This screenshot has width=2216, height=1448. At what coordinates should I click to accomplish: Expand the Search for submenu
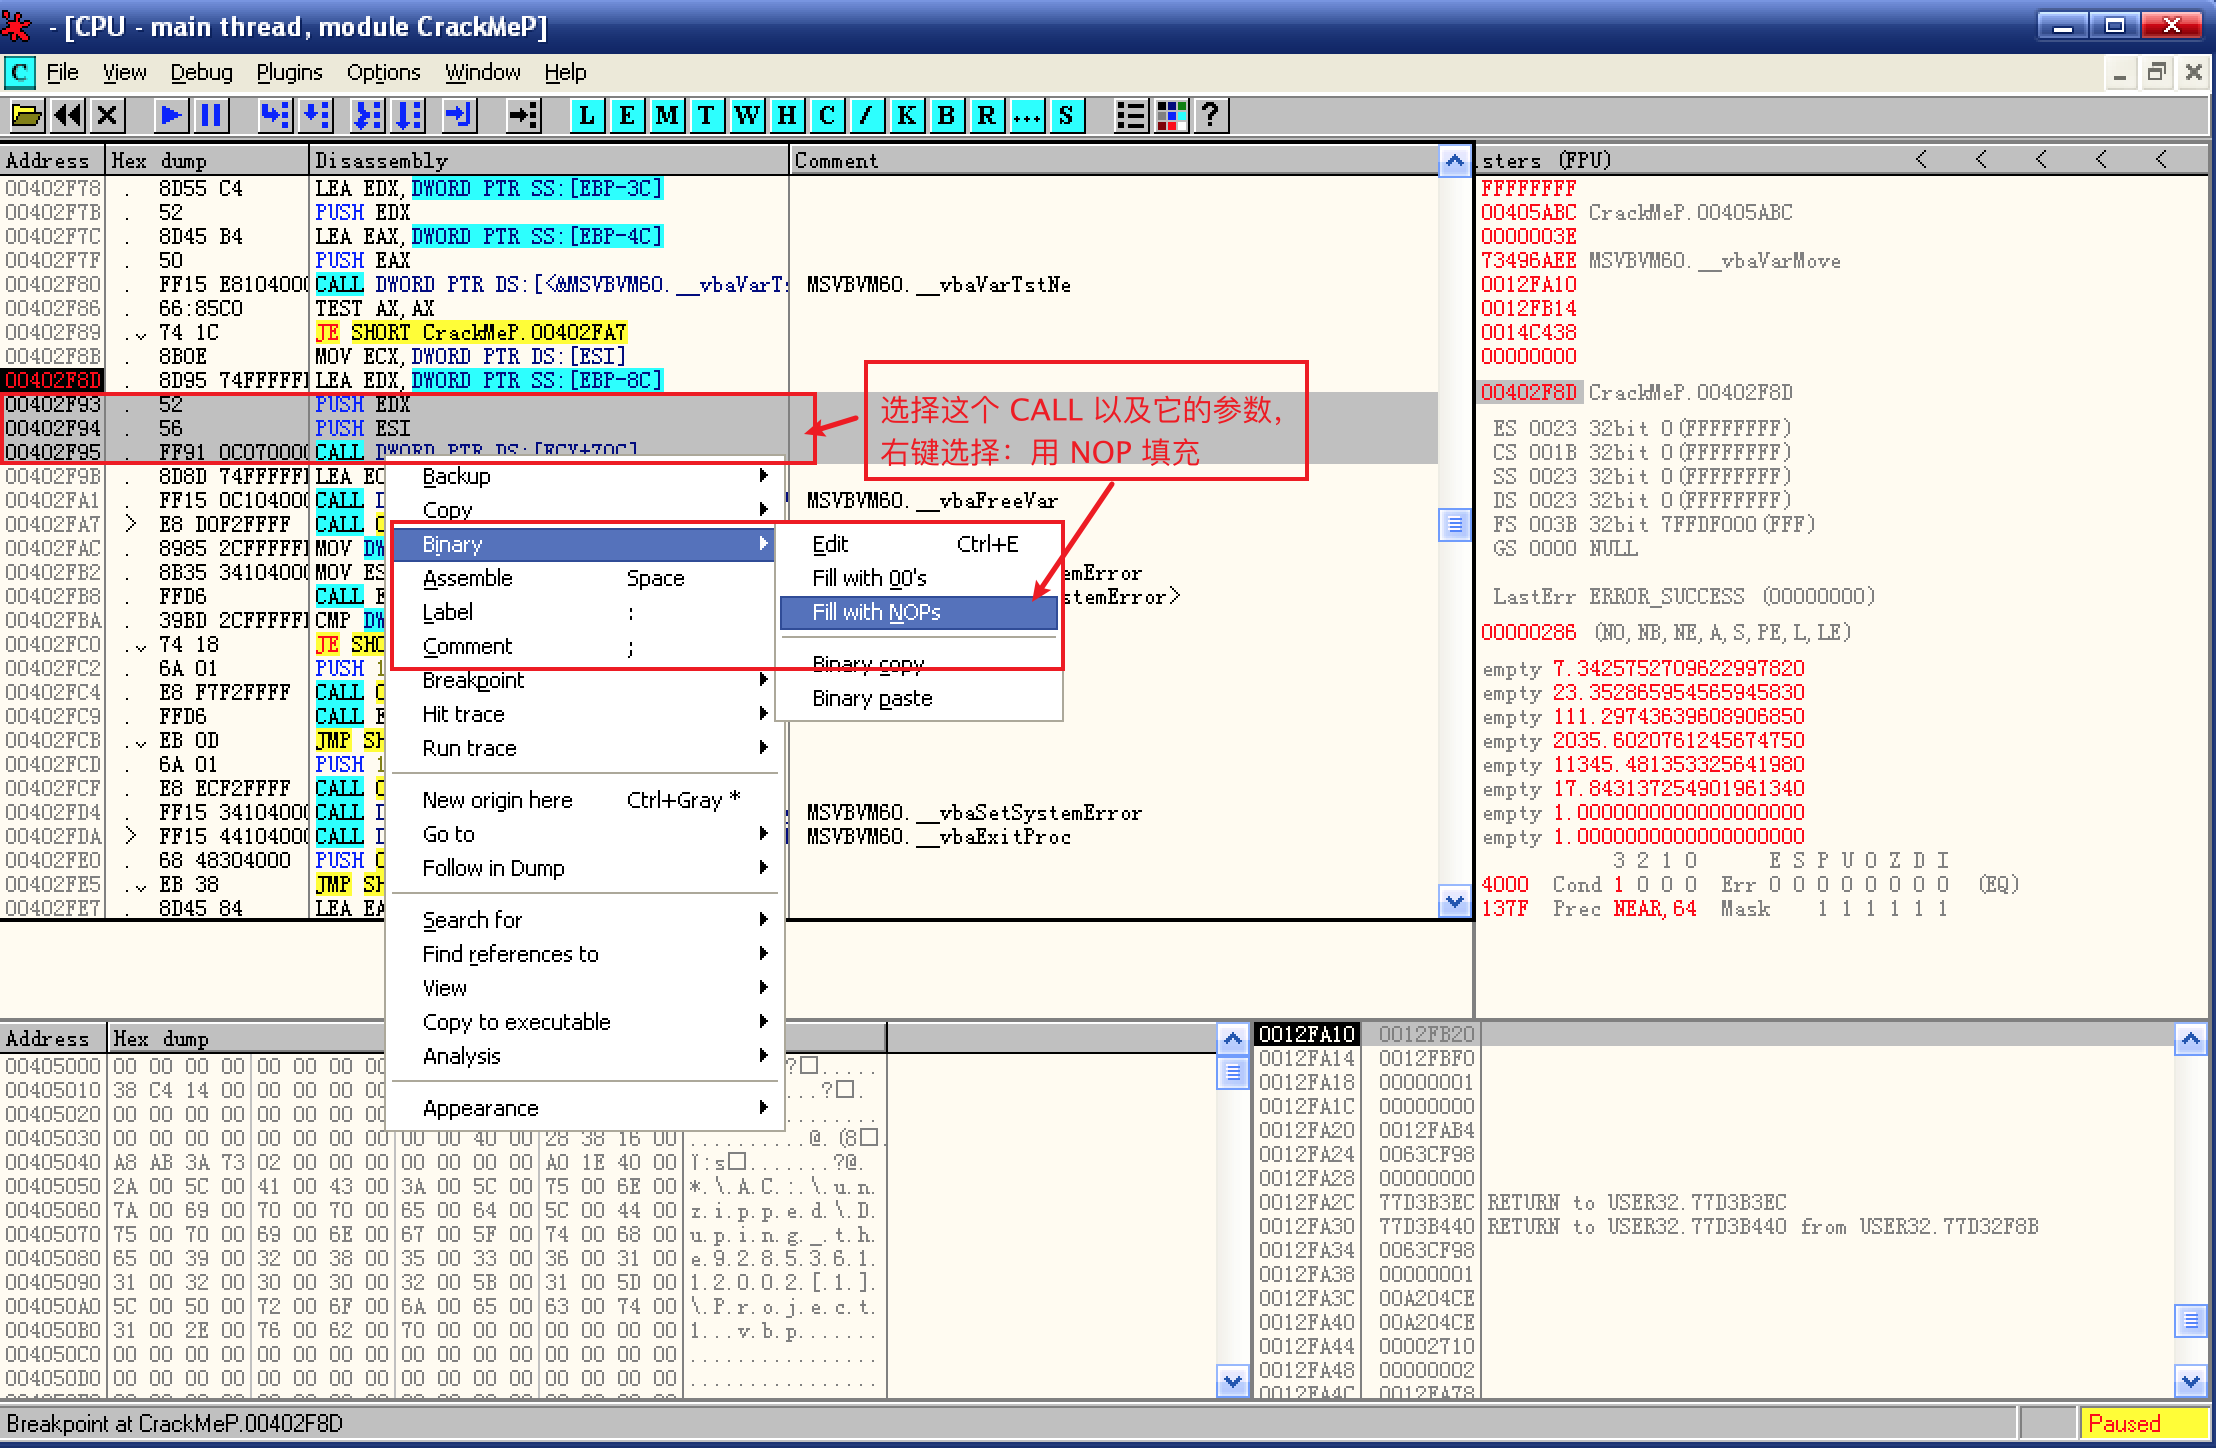[x=472, y=920]
